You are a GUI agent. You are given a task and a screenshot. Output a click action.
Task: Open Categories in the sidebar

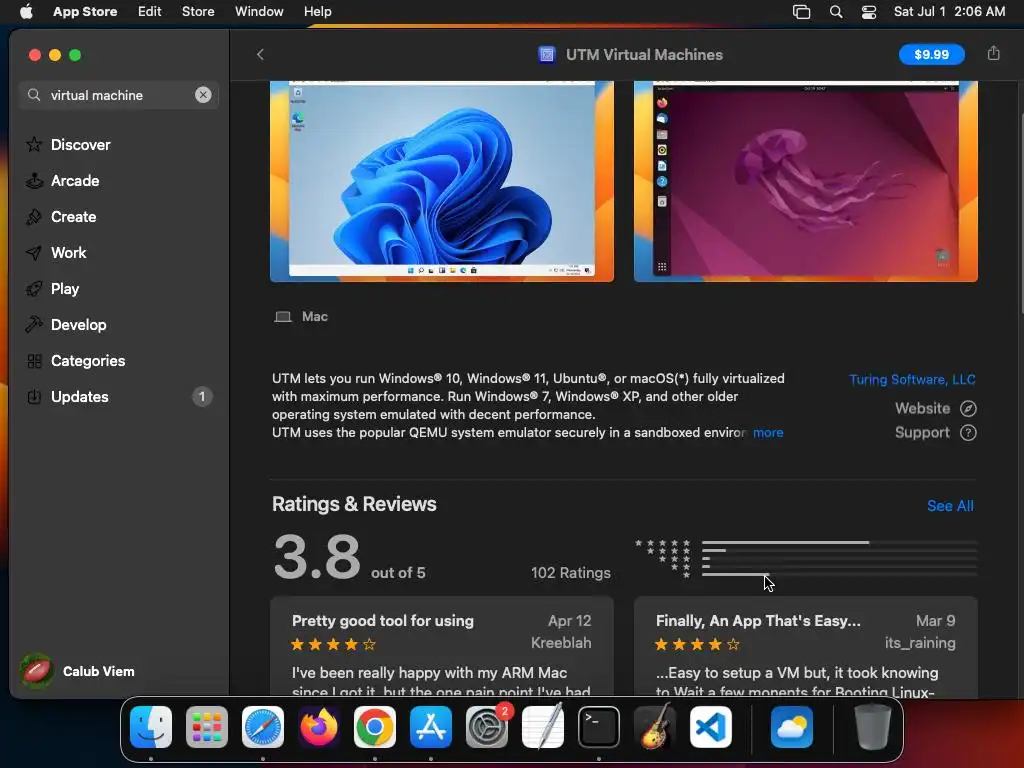click(x=88, y=360)
